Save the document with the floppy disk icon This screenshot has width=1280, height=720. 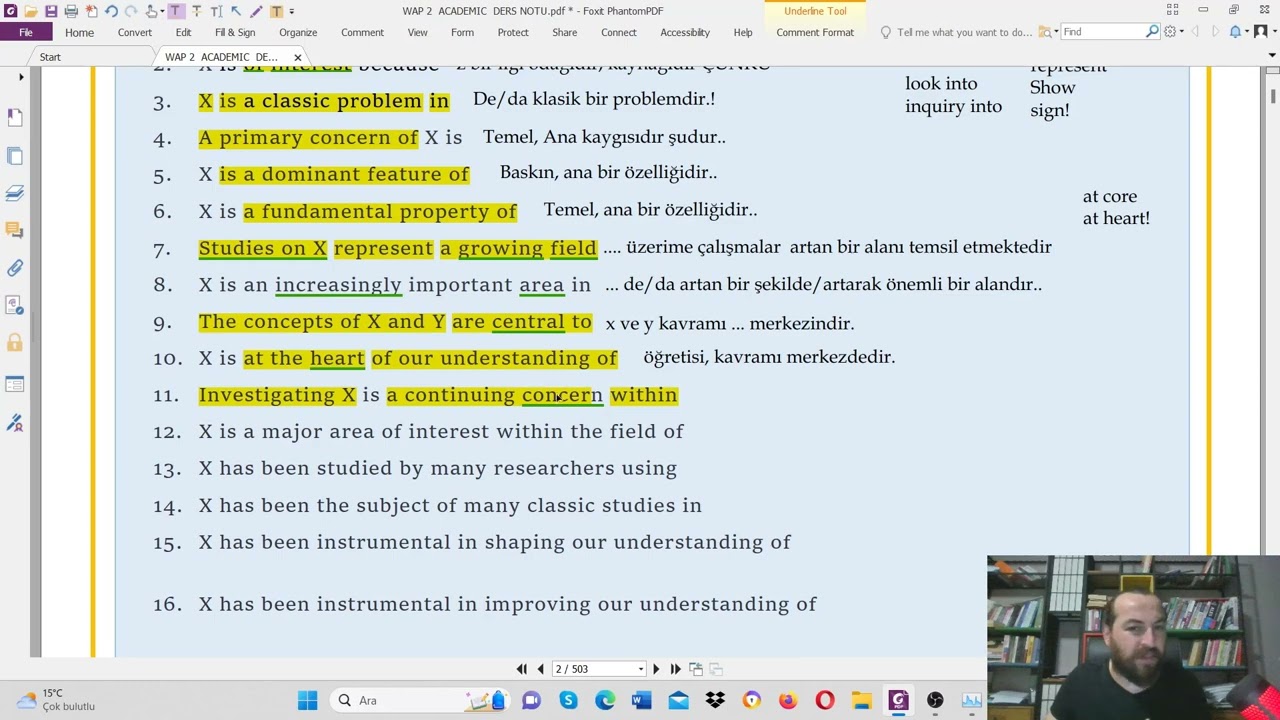click(51, 11)
